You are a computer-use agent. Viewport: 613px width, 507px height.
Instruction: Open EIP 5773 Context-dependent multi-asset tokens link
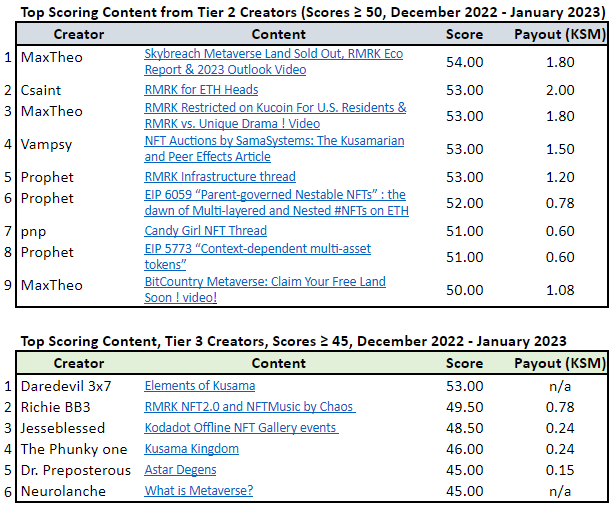(258, 256)
